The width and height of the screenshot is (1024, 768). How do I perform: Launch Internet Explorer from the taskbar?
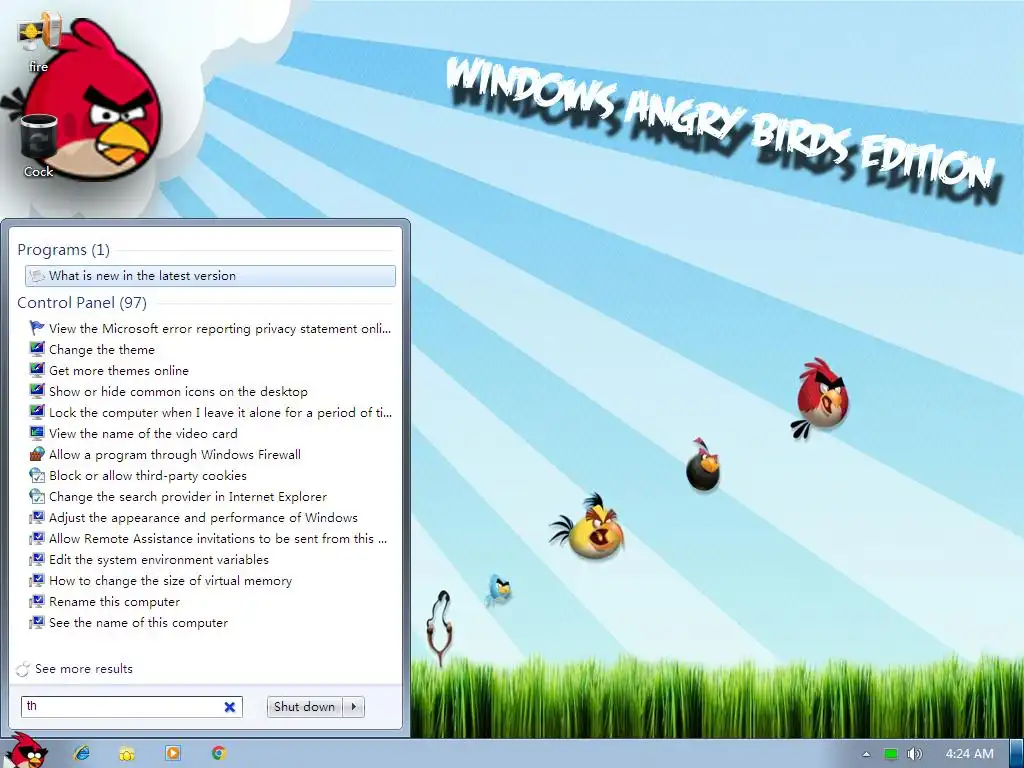tap(82, 753)
